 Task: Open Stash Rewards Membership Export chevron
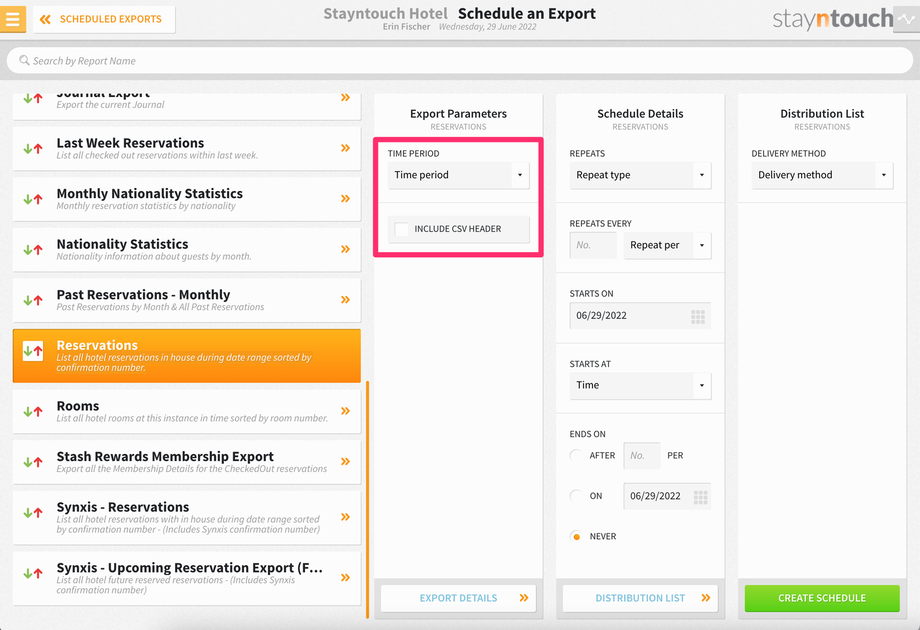[346, 461]
